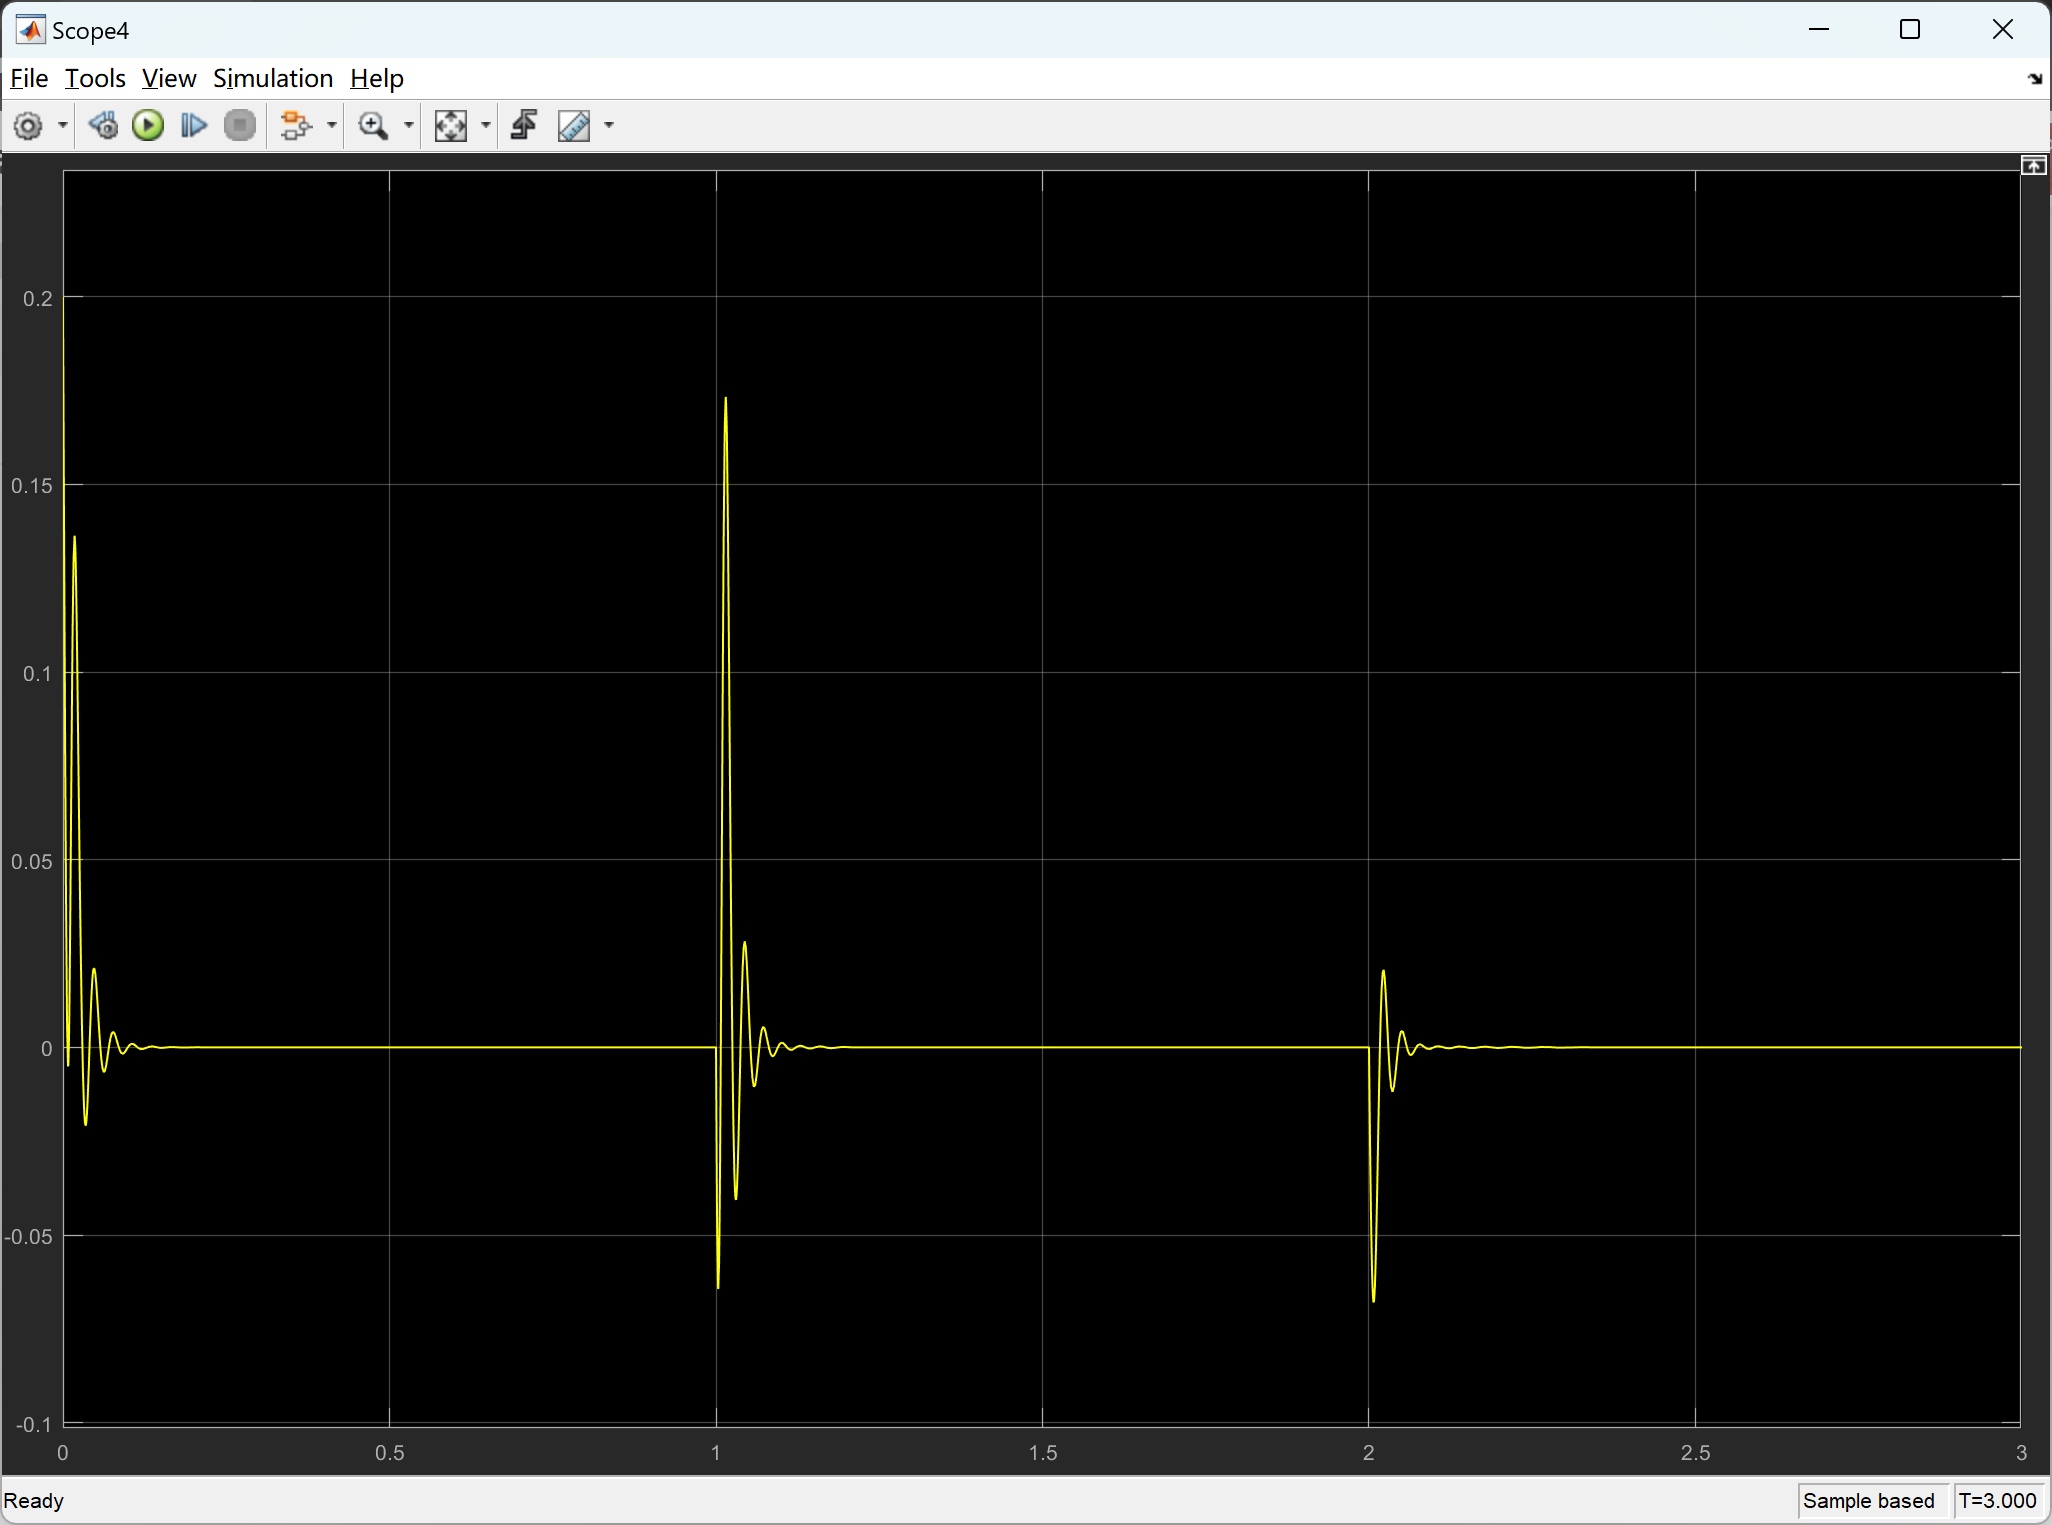Screen dimensions: 2052x1525
Task: Click the Step Back button
Action: (x=103, y=126)
